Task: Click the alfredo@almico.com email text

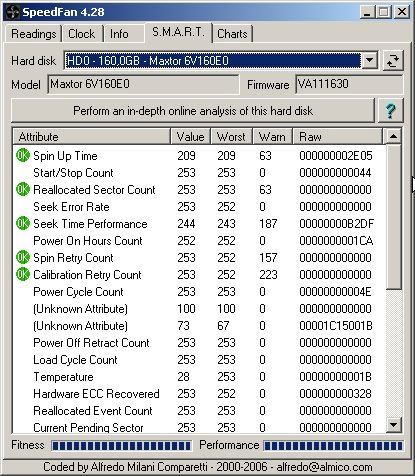Action: click(324, 467)
